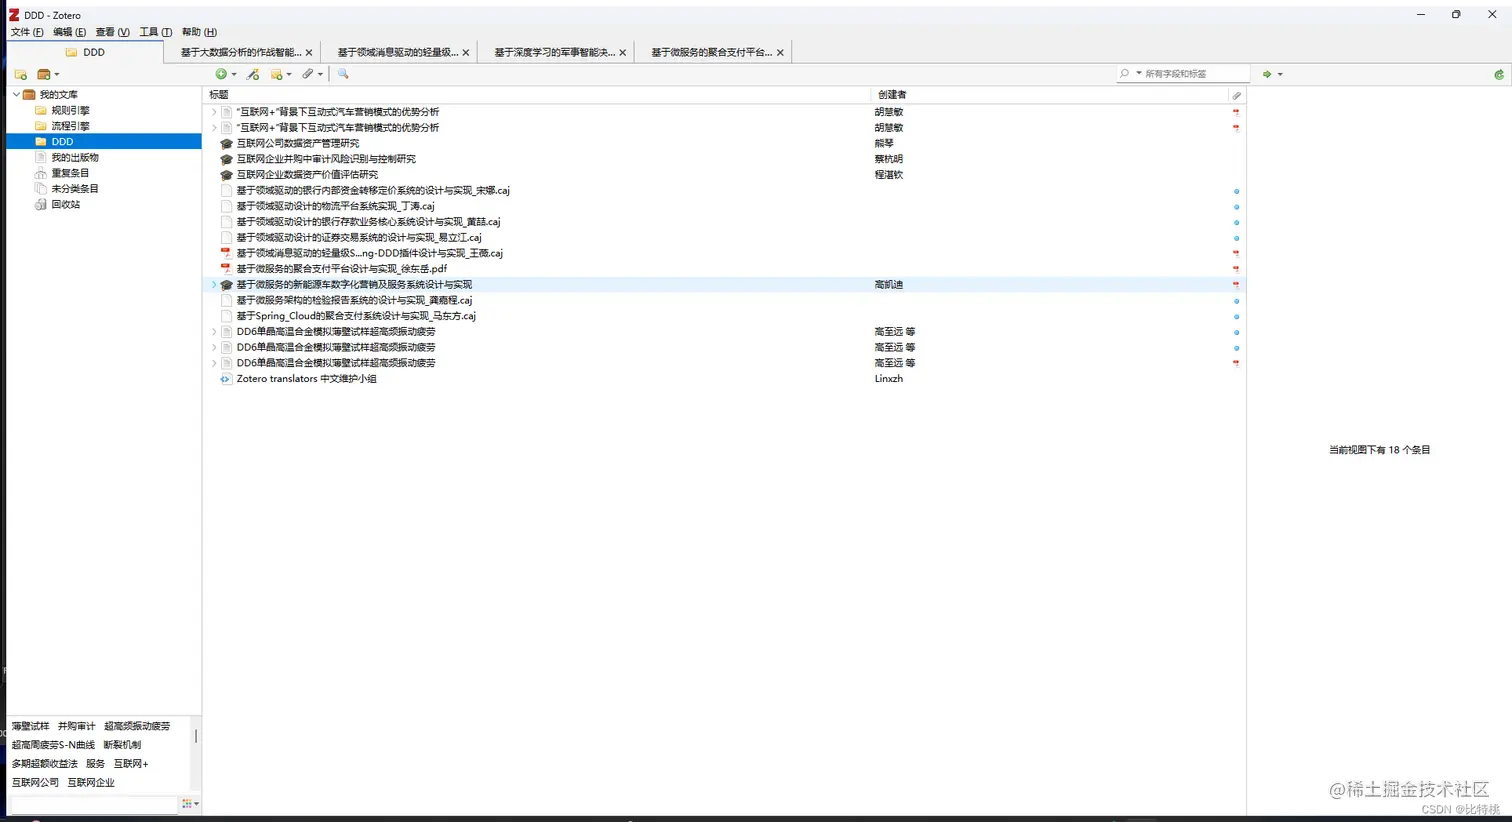The image size is (1512, 822).
Task: Click creator Linxzh cell
Action: pyautogui.click(x=888, y=379)
